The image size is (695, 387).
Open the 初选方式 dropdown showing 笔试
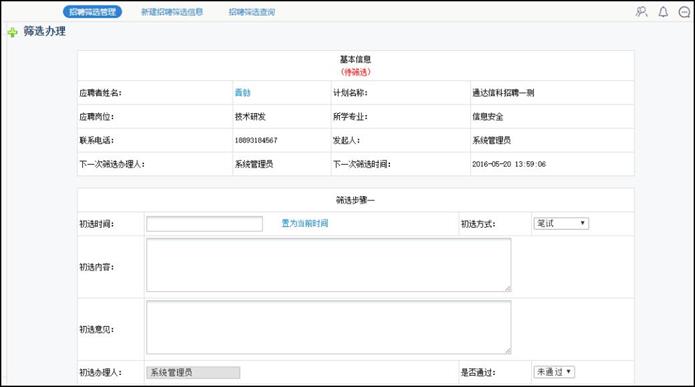pyautogui.click(x=561, y=223)
